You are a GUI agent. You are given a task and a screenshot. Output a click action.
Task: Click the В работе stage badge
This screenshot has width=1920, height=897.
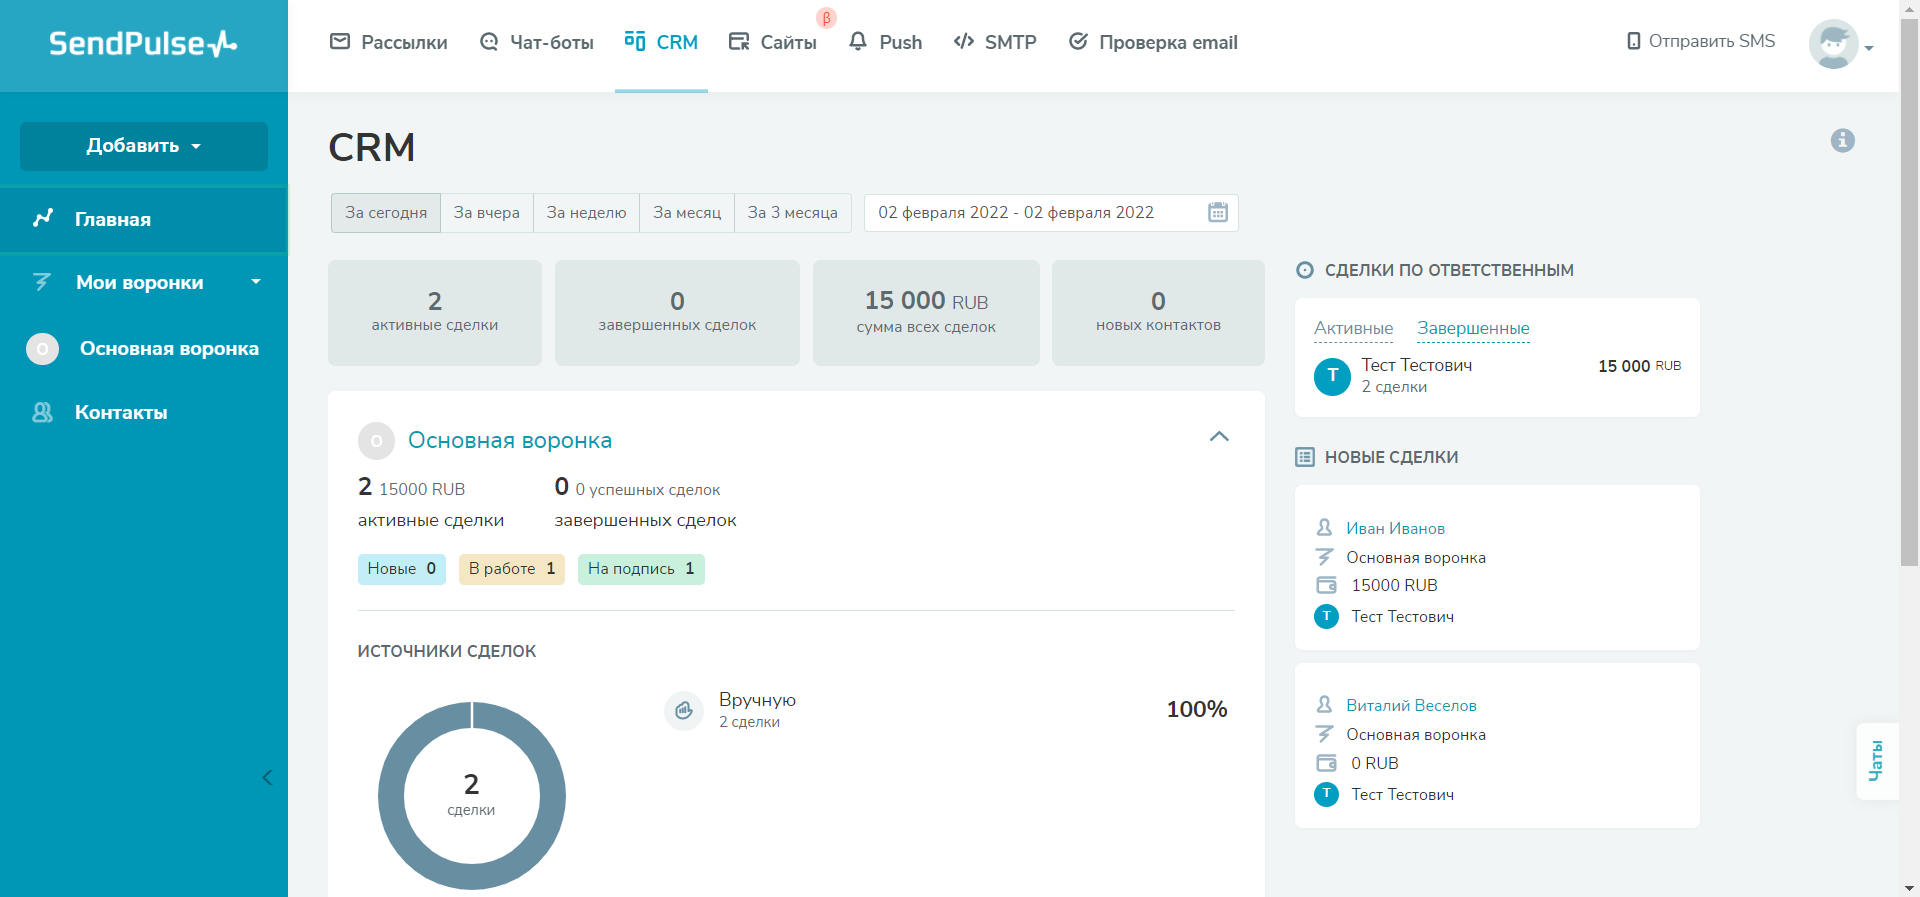[511, 569]
